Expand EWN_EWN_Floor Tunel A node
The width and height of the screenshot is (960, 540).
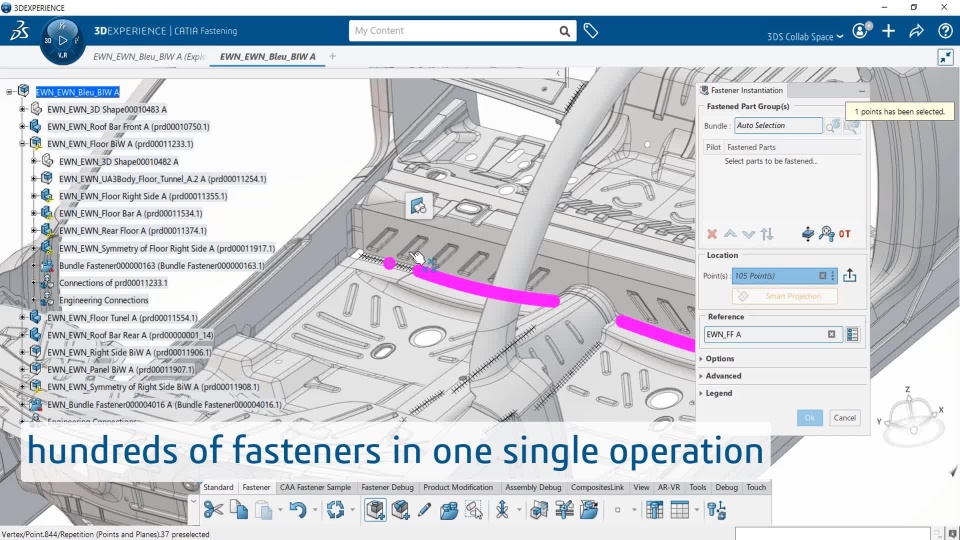[22, 318]
